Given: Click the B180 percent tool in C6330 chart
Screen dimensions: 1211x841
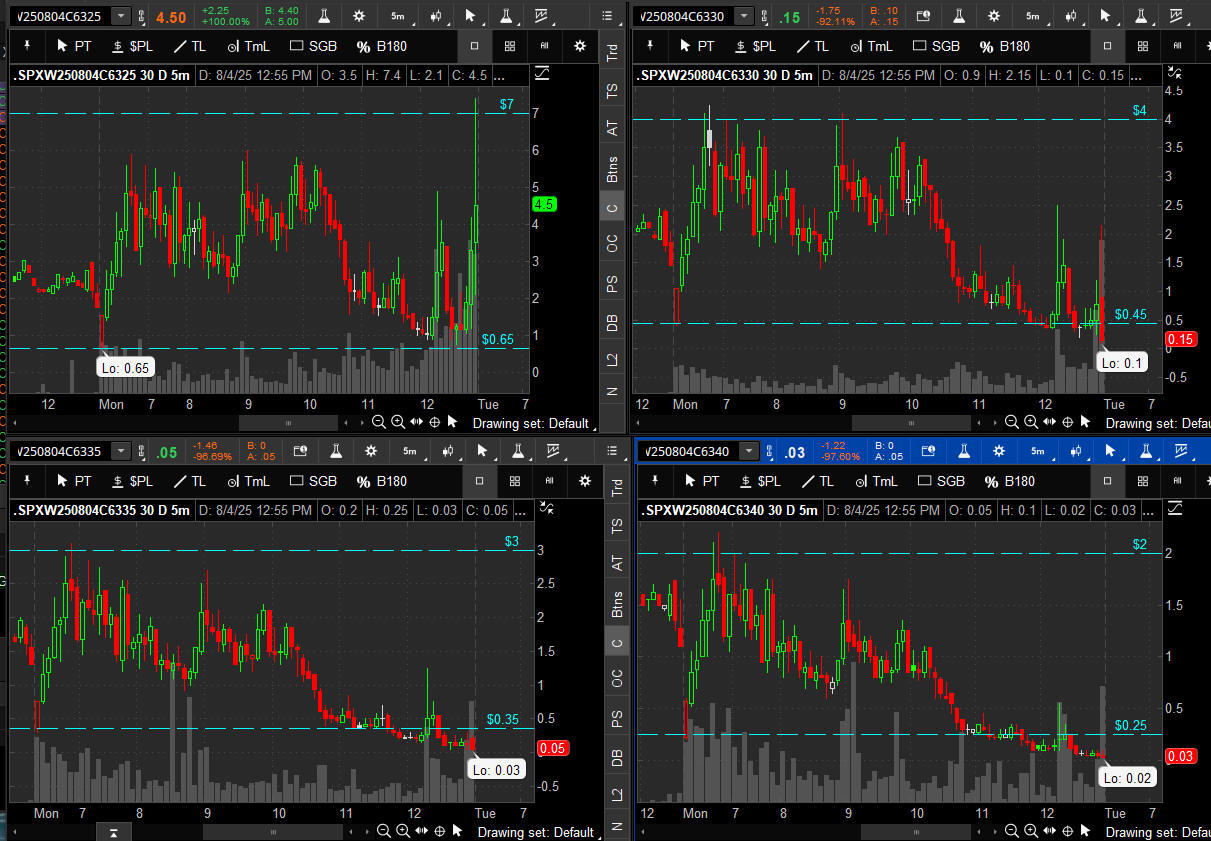Looking at the screenshot, I should (1005, 46).
